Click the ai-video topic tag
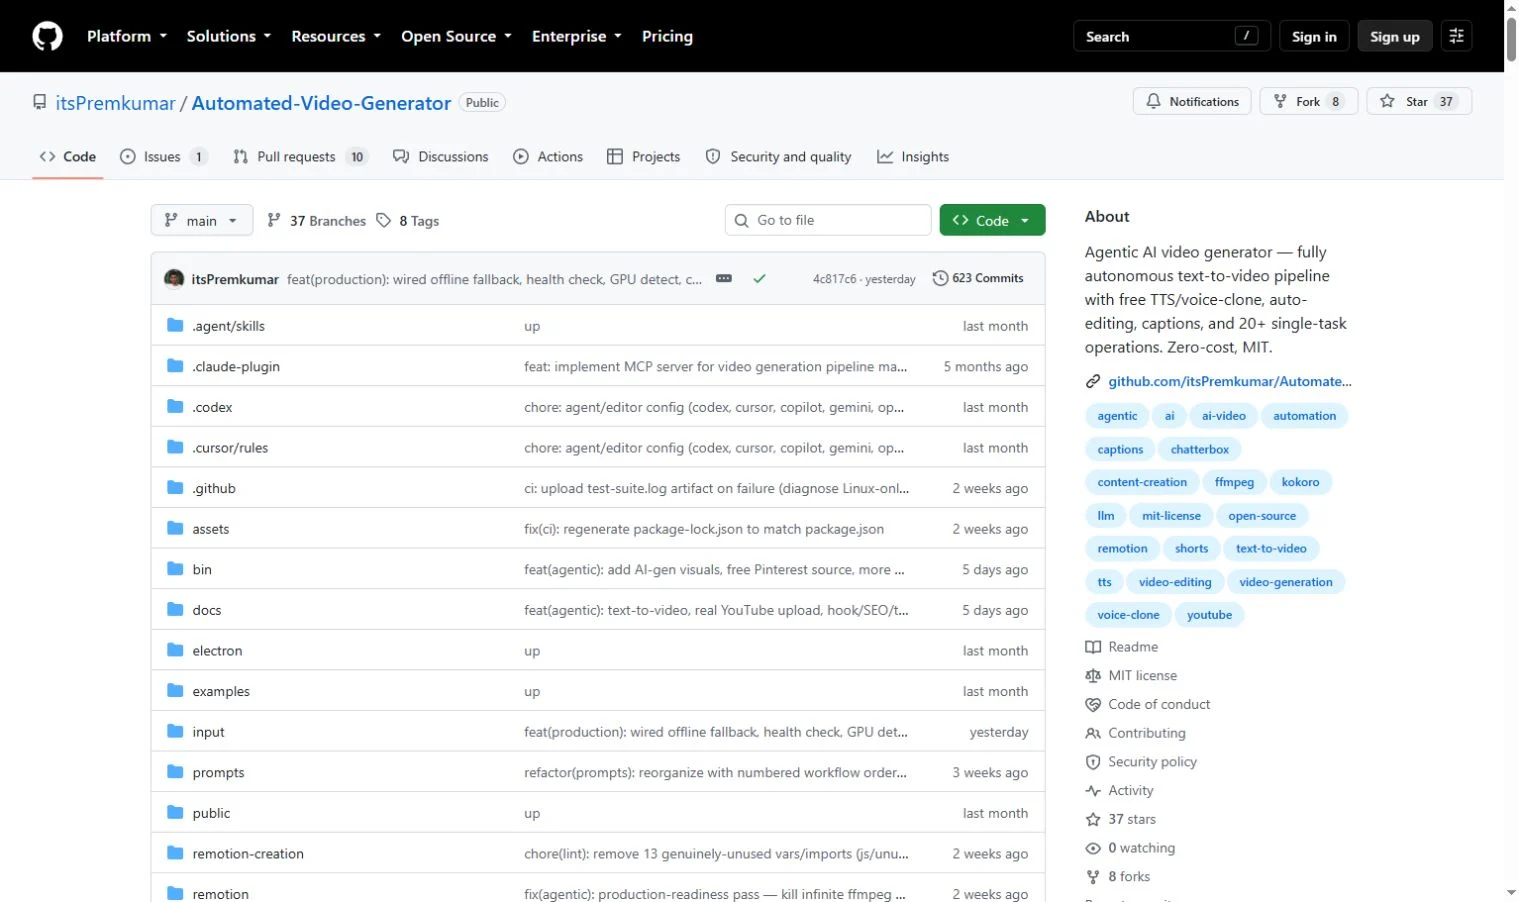This screenshot has height=902, width=1519. point(1223,416)
